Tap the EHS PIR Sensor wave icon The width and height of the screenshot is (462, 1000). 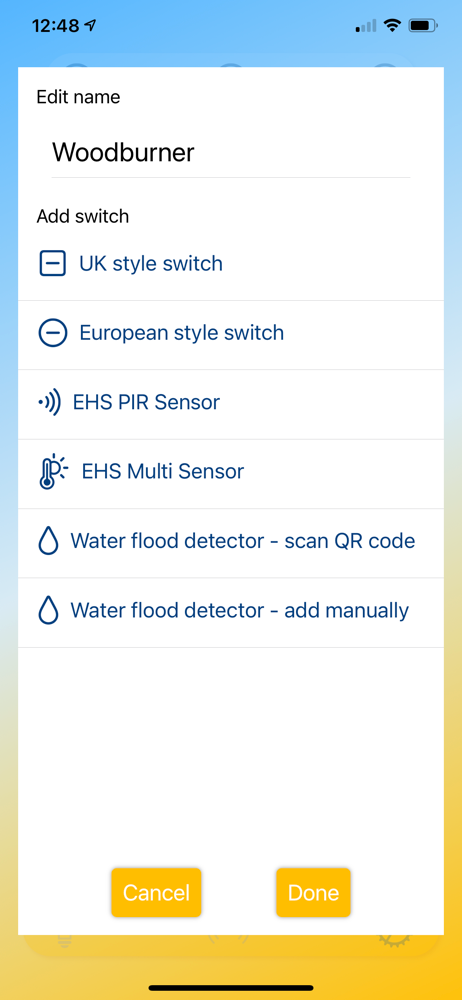[49, 402]
